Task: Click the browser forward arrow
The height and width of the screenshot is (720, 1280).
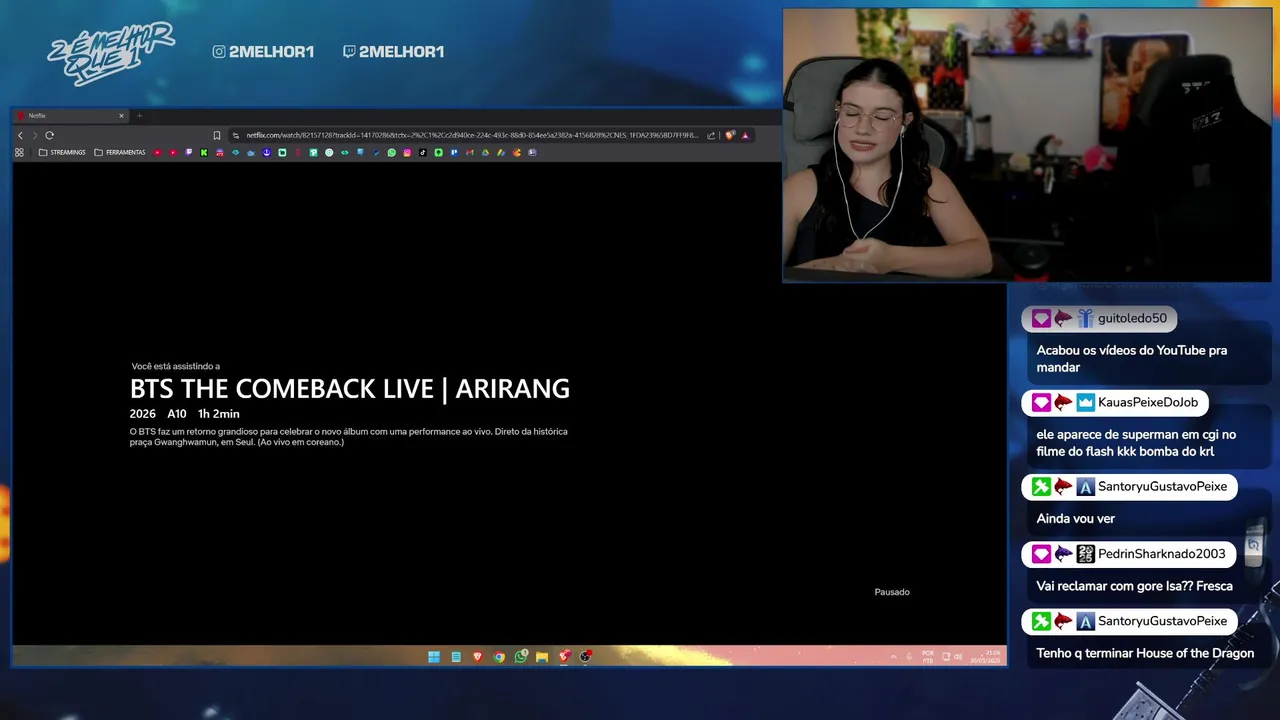Action: click(x=34, y=135)
